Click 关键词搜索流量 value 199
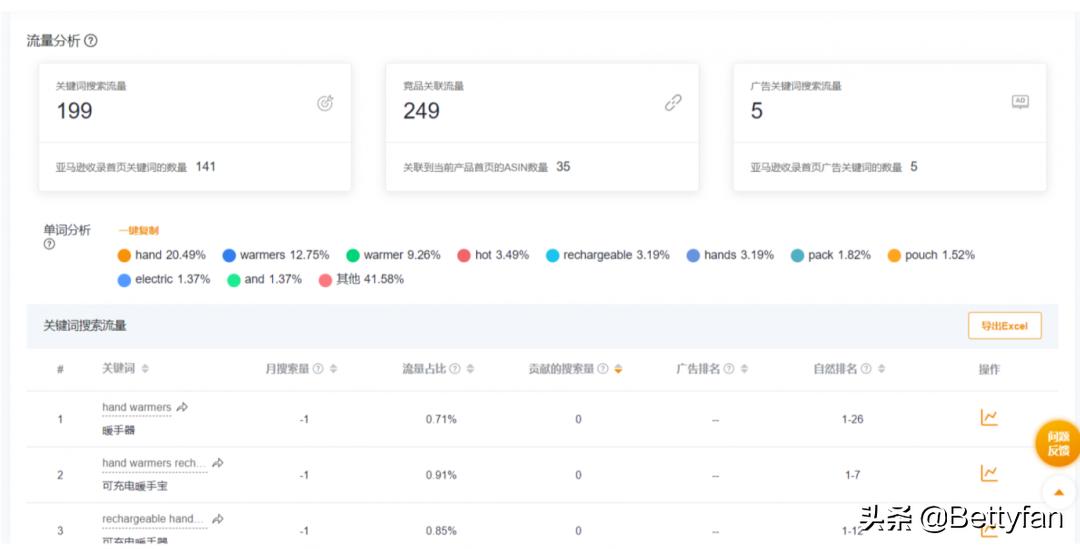This screenshot has height=549, width=1080. coord(74,111)
